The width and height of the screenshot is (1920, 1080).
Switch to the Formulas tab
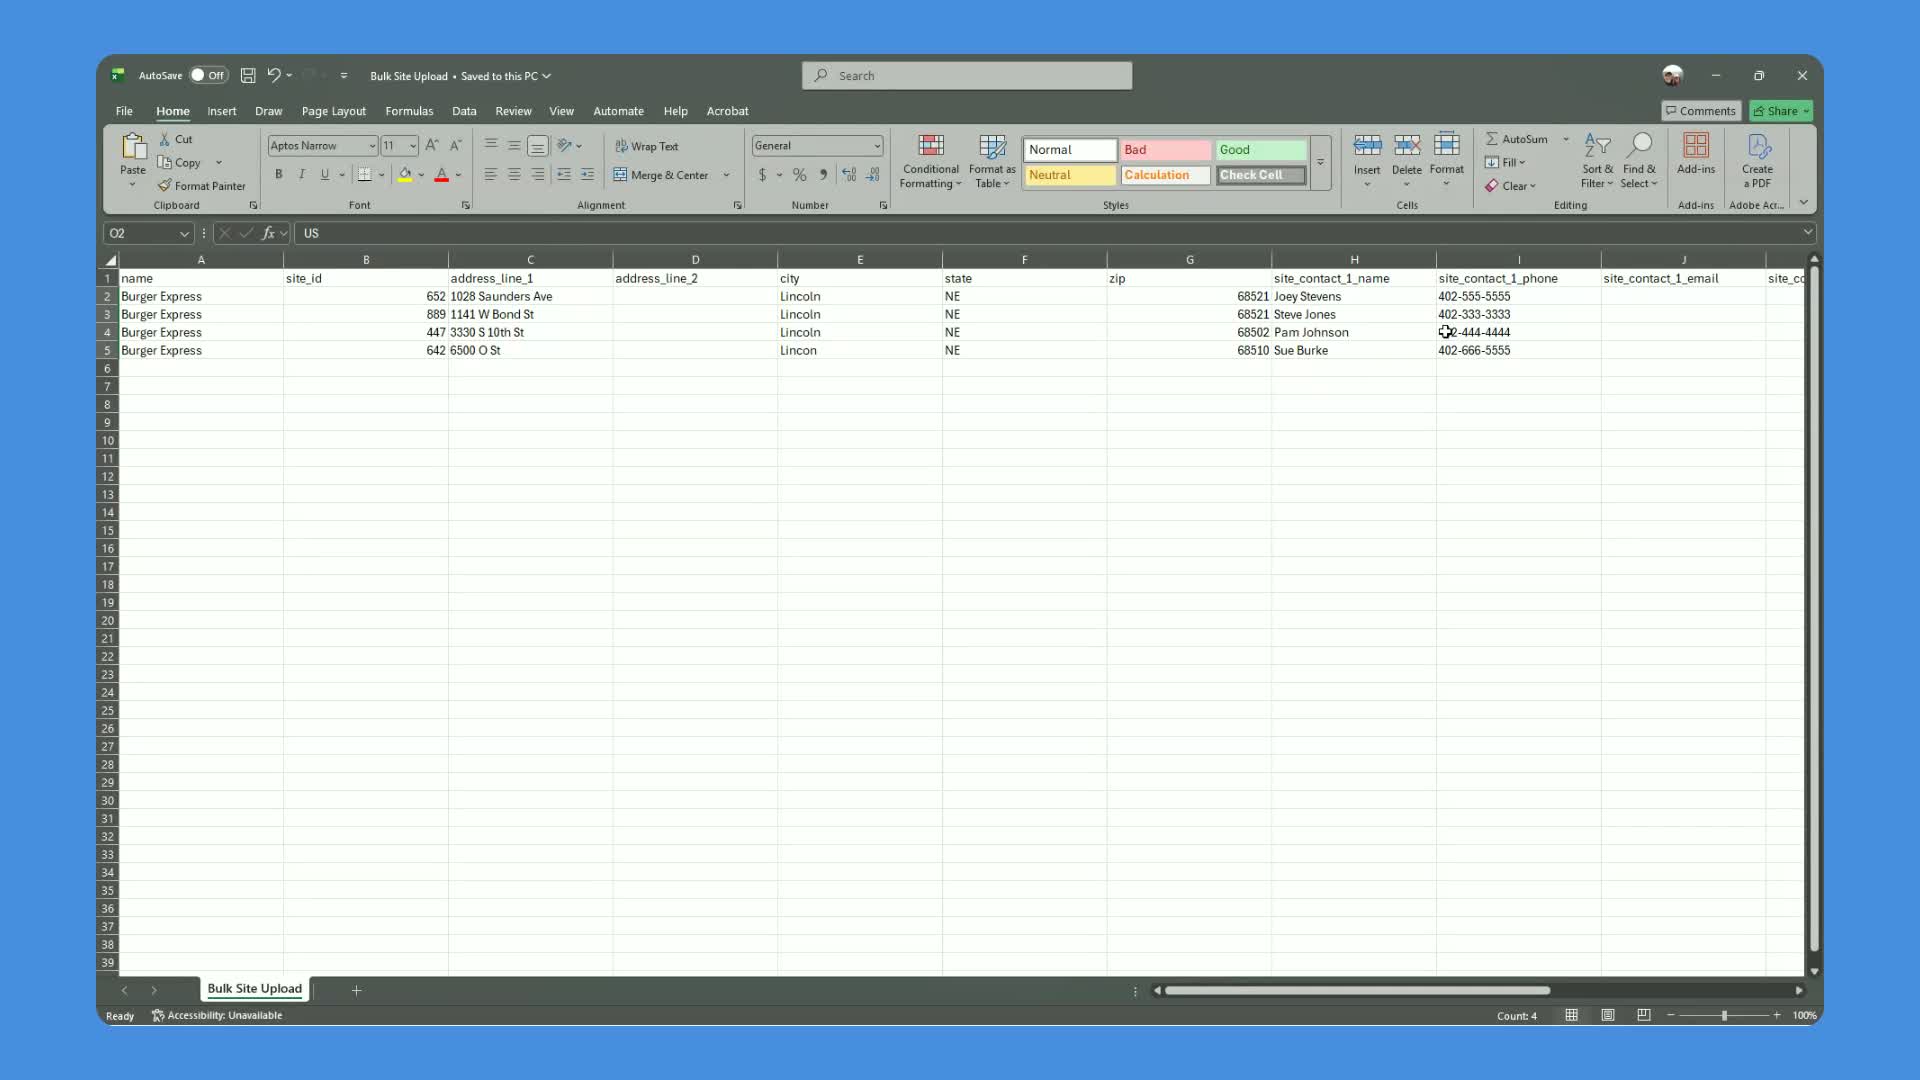click(x=409, y=111)
